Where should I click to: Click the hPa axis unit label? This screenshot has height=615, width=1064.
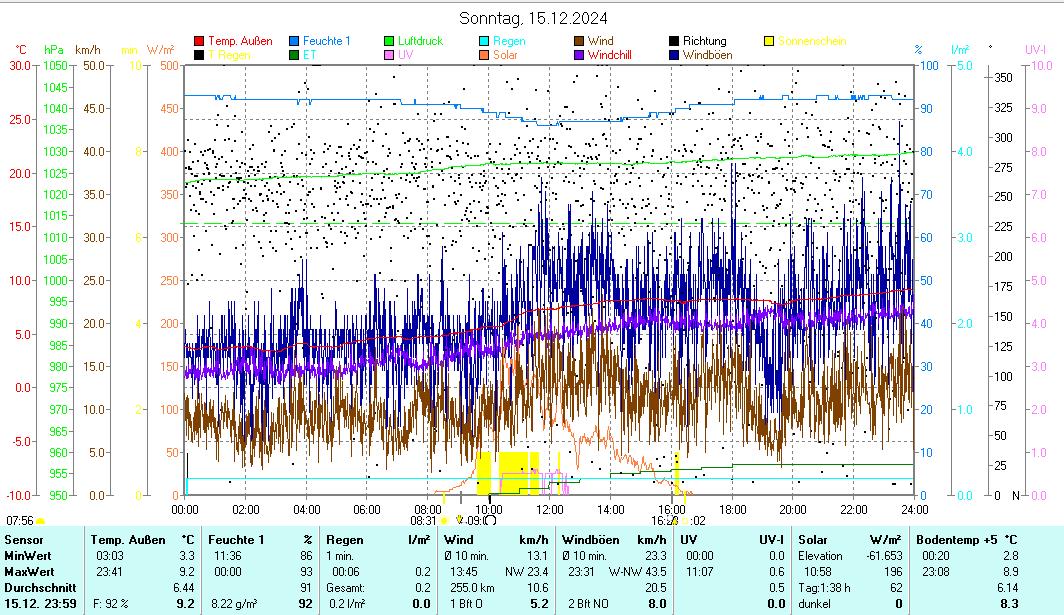click(54, 49)
